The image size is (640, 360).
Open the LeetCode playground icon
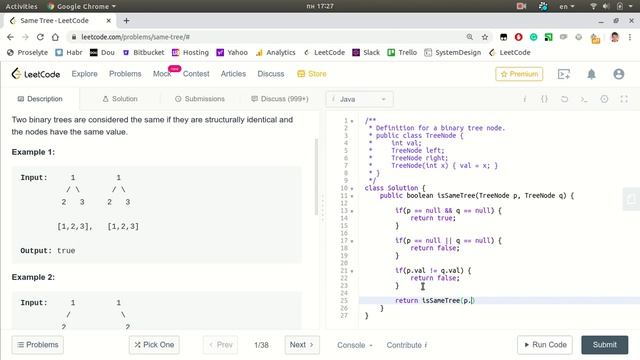click(x=564, y=74)
